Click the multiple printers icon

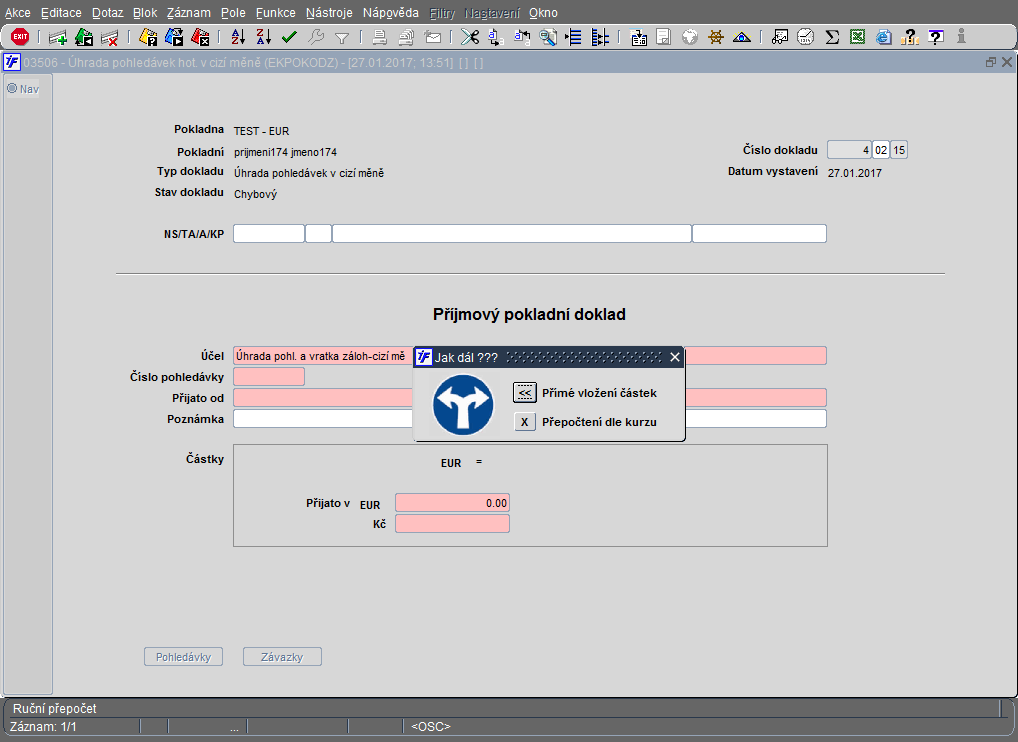click(406, 38)
